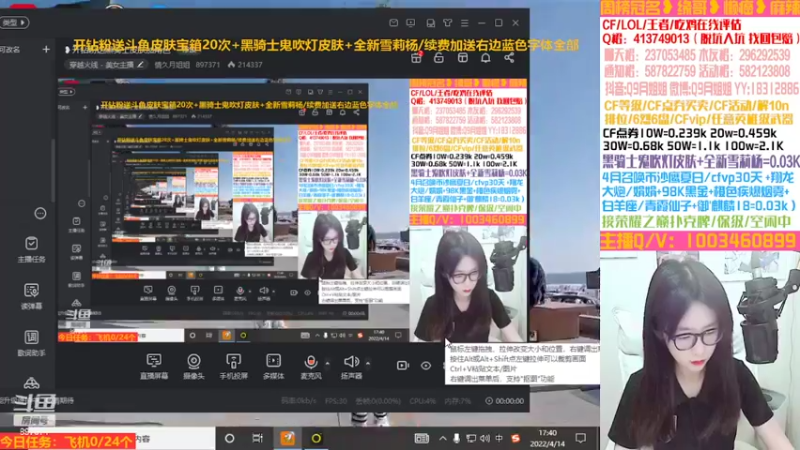Open the gift box icon with the red badge
Screen dimensions: 800x450
(x=416, y=58)
